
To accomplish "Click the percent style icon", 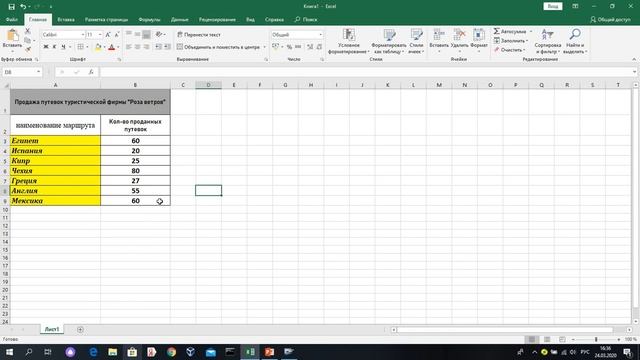I will pos(289,47).
